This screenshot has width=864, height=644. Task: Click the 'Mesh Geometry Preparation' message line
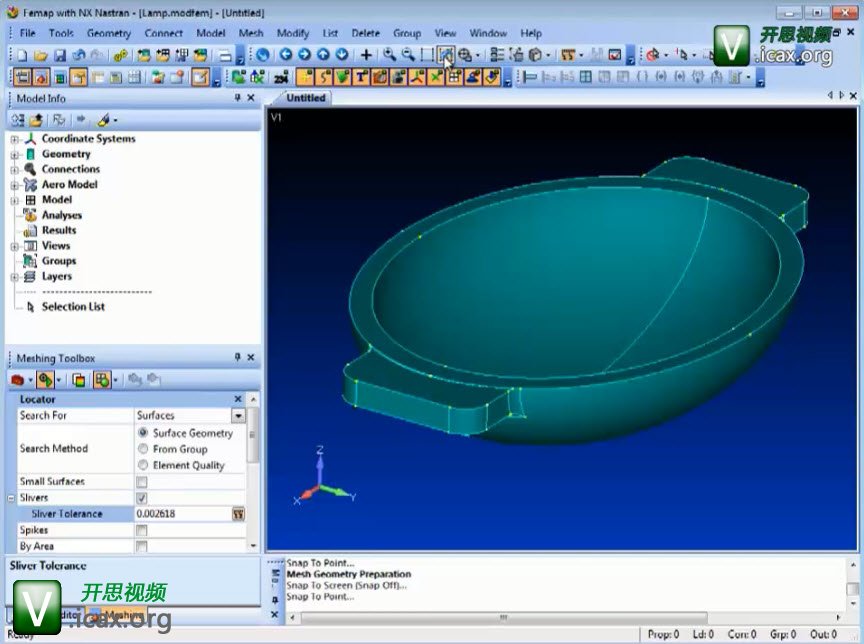click(x=349, y=574)
